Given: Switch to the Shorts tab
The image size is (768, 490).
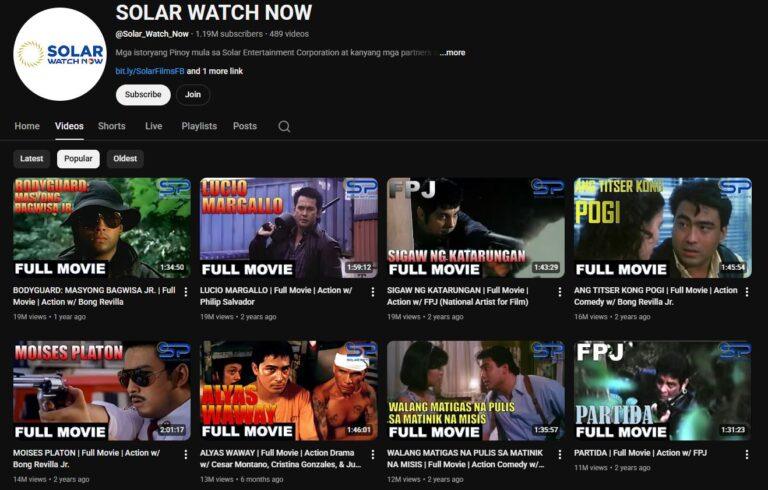Looking at the screenshot, I should 112,126.
